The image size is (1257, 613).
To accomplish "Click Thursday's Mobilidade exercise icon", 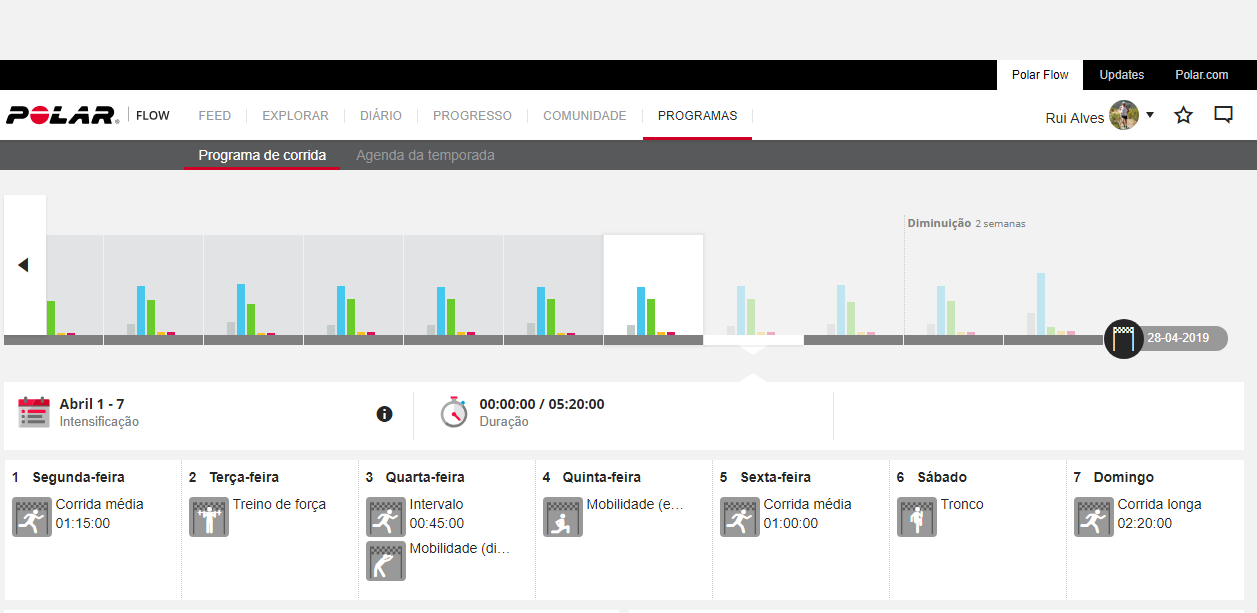I will point(563,517).
